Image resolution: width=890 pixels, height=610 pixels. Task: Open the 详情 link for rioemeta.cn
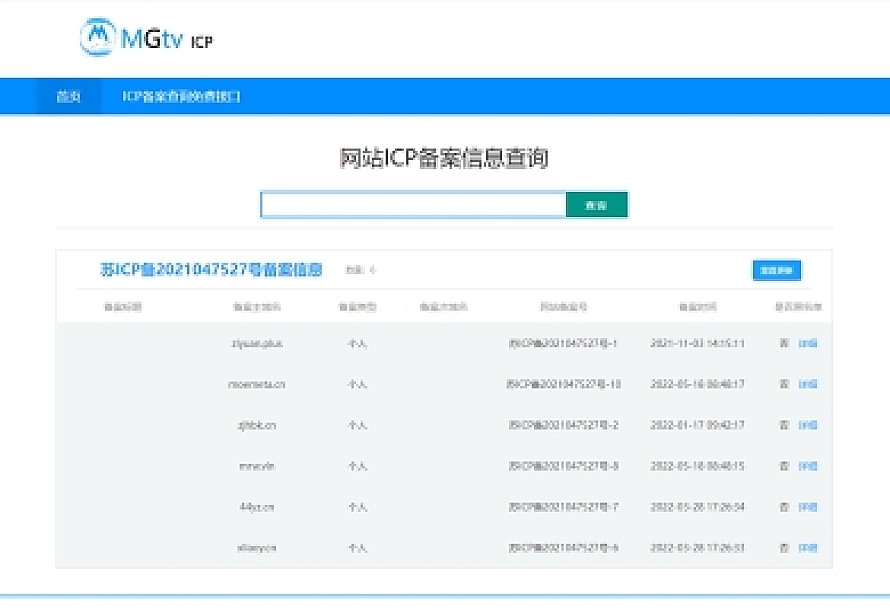(x=806, y=382)
